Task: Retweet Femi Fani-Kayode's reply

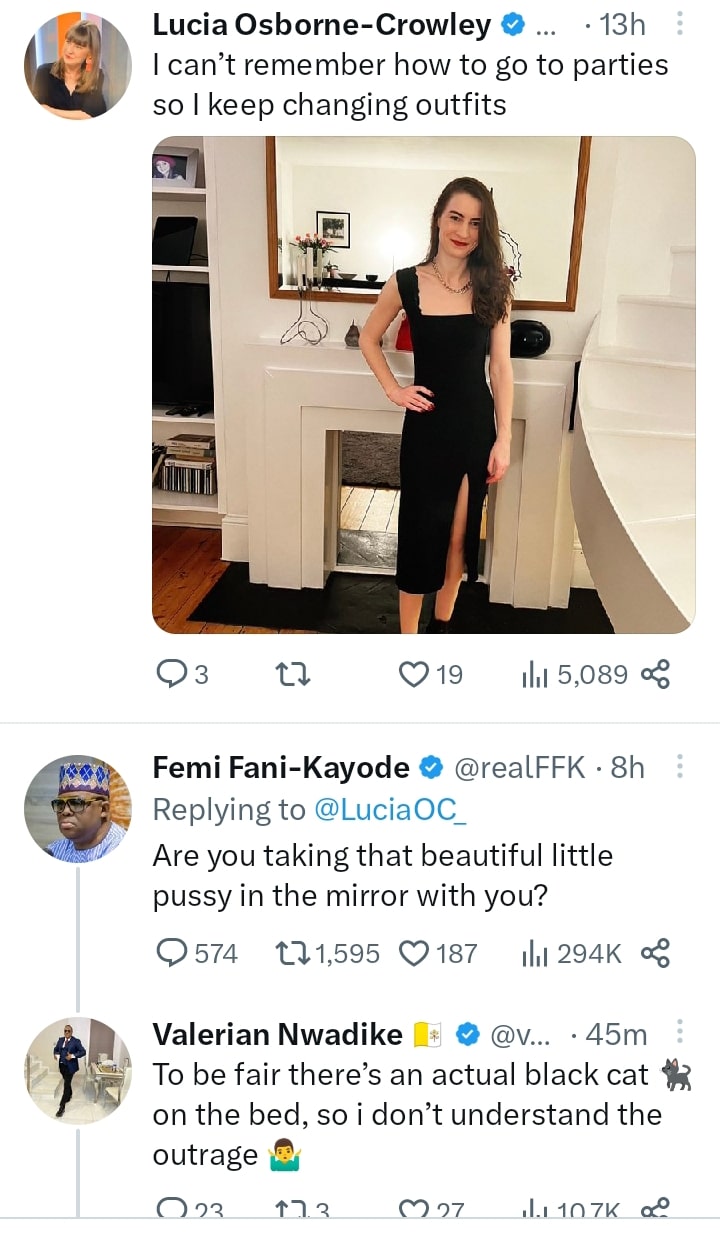Action: pyautogui.click(x=293, y=953)
